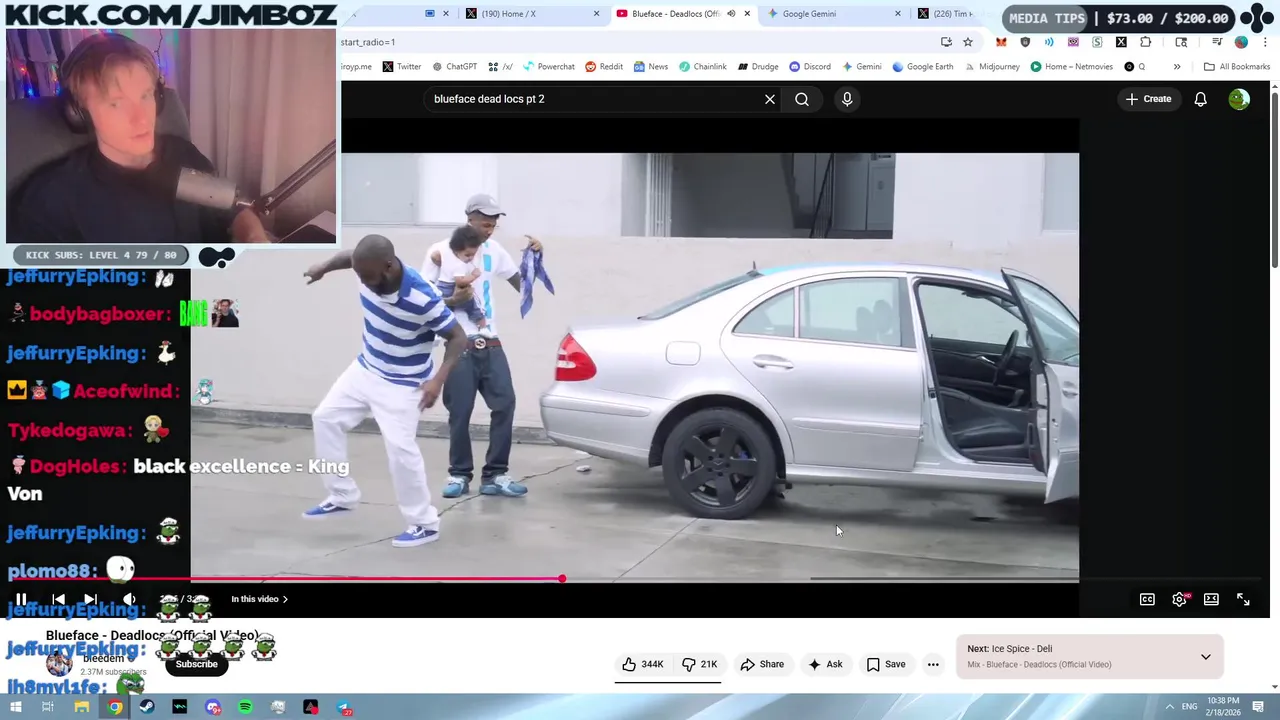Image resolution: width=1280 pixels, height=720 pixels.
Task: Open the ChatGPT bookmark
Action: (x=454, y=67)
